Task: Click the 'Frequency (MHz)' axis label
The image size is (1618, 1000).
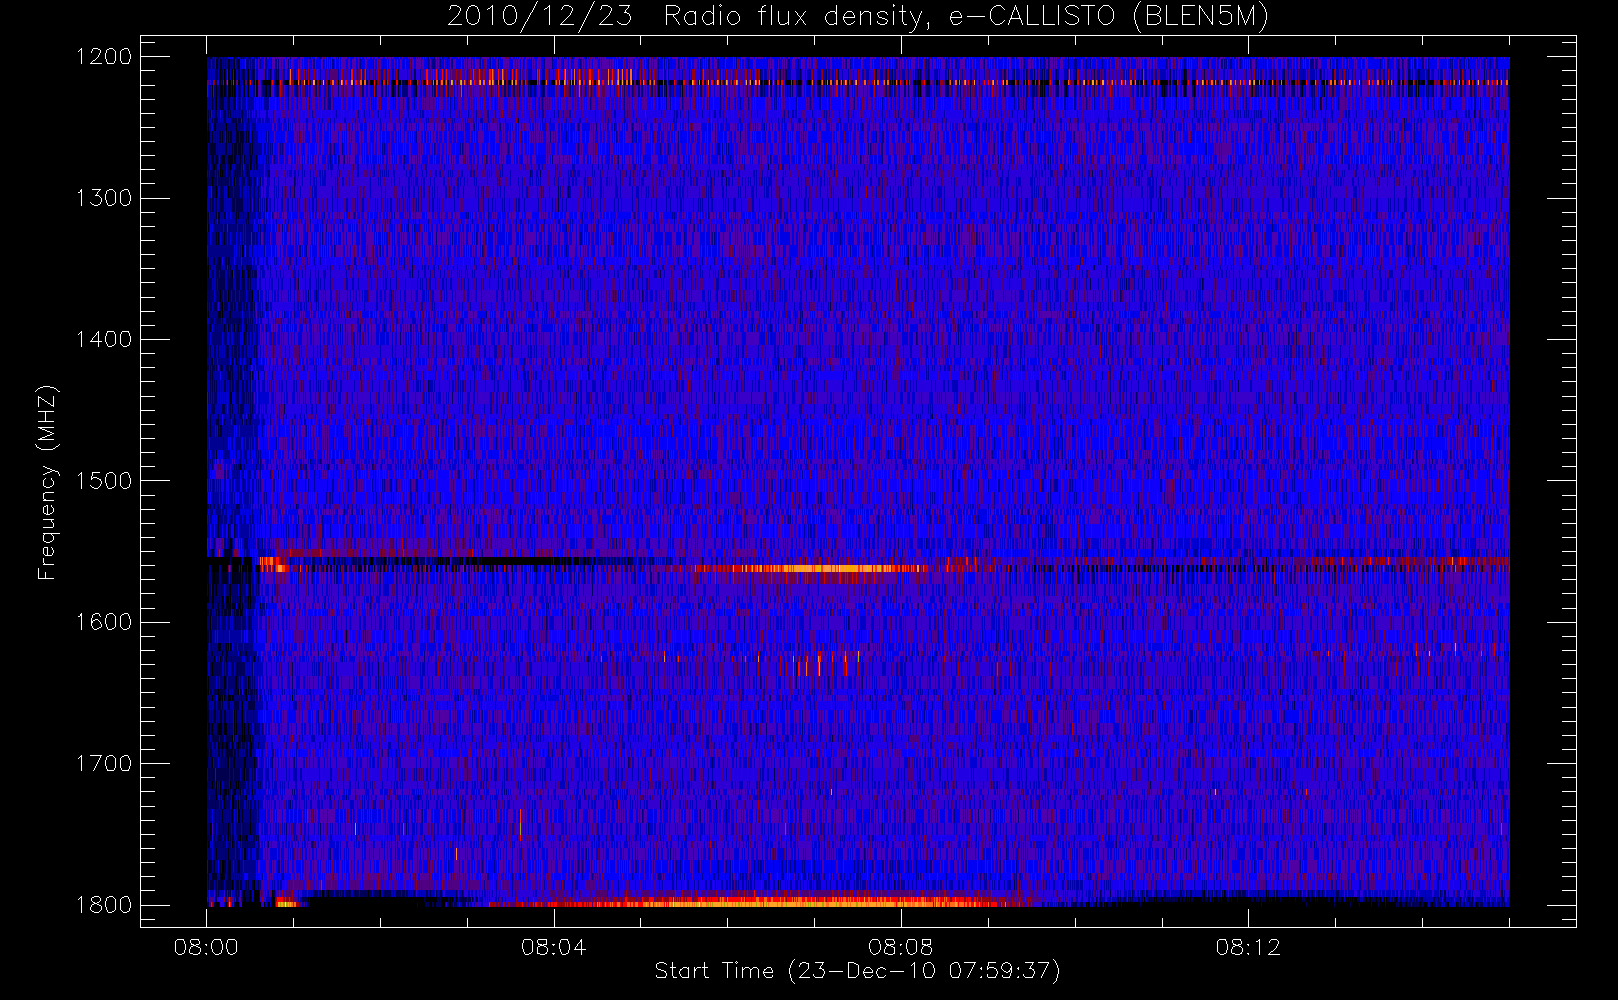Action: (47, 482)
